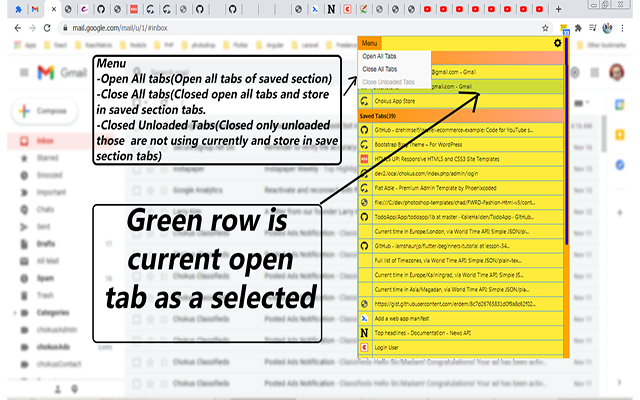
Task: Open the Google Tasks side panel icon
Action: tap(620, 165)
